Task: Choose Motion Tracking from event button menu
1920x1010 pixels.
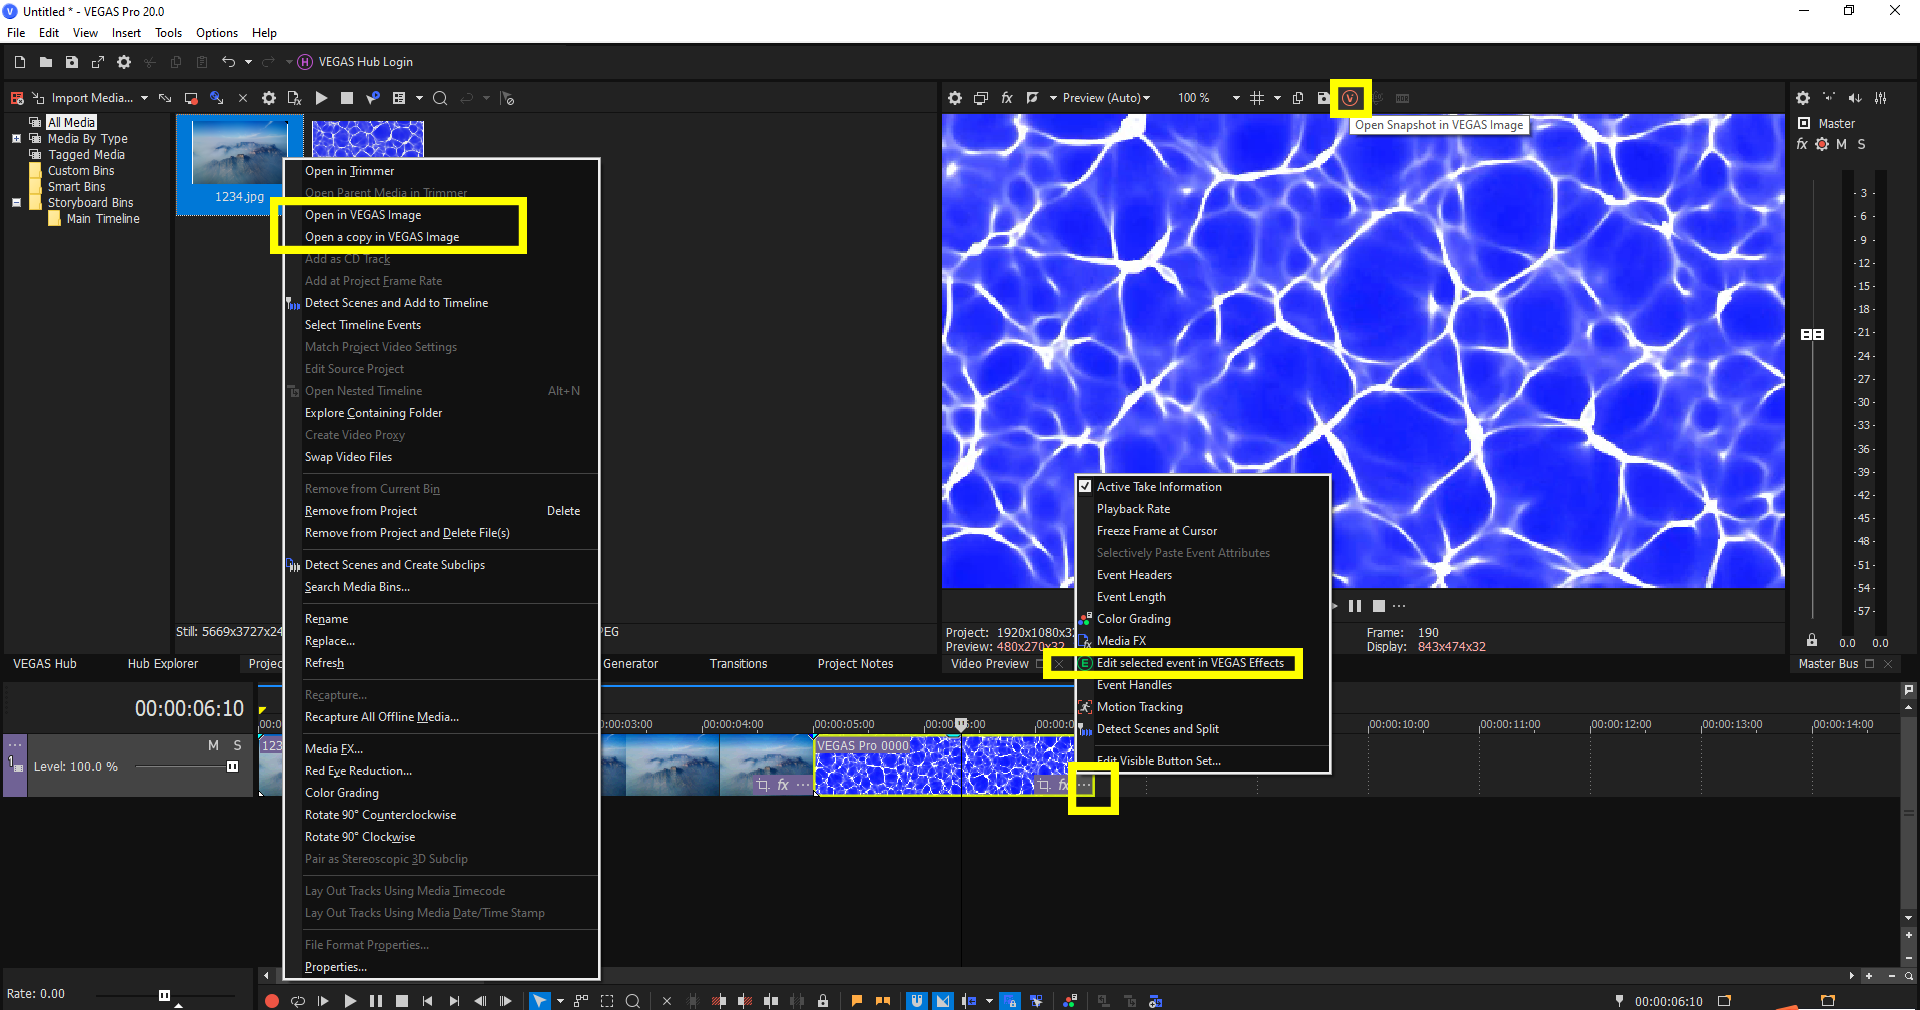Action: click(x=1140, y=707)
